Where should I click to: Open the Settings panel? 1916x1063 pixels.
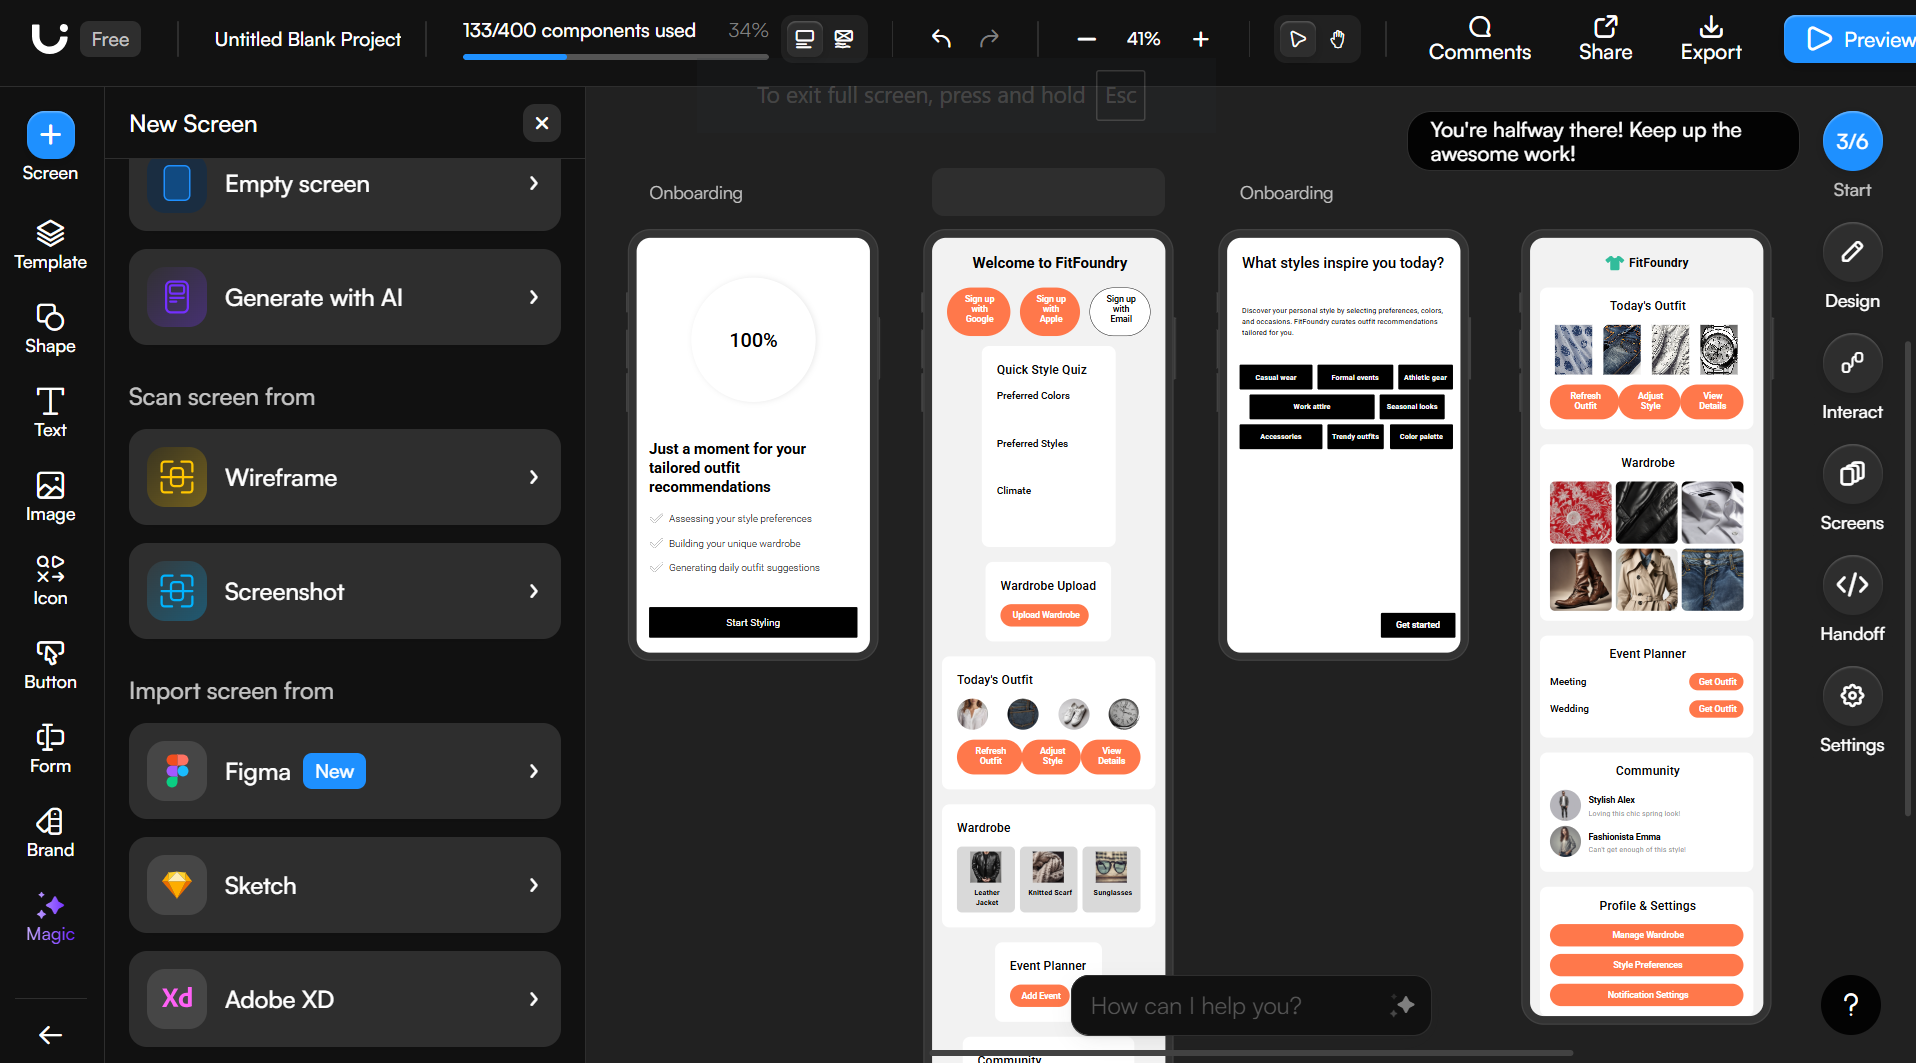coord(1852,711)
